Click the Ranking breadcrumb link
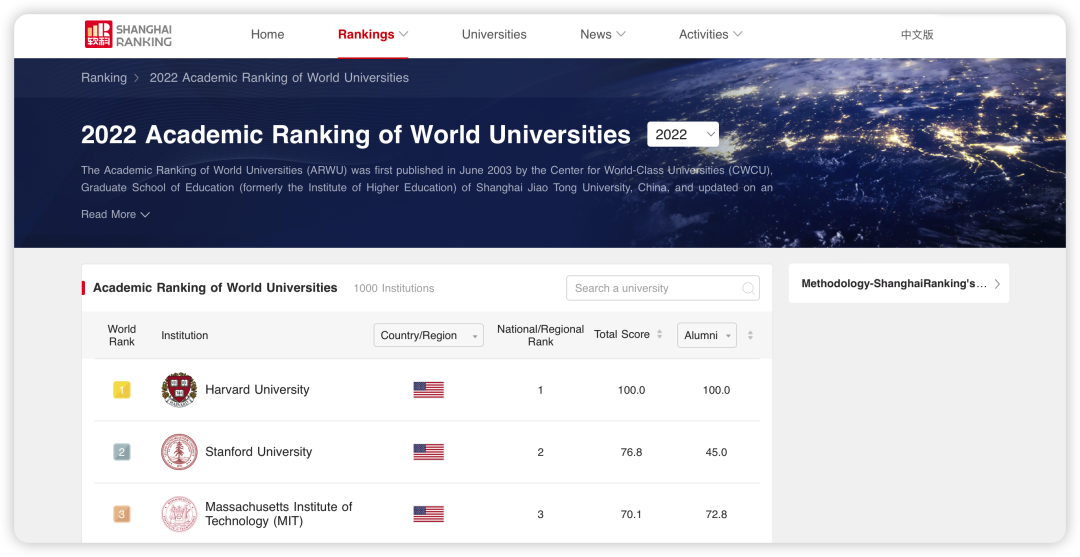This screenshot has height=557, width=1080. point(104,78)
